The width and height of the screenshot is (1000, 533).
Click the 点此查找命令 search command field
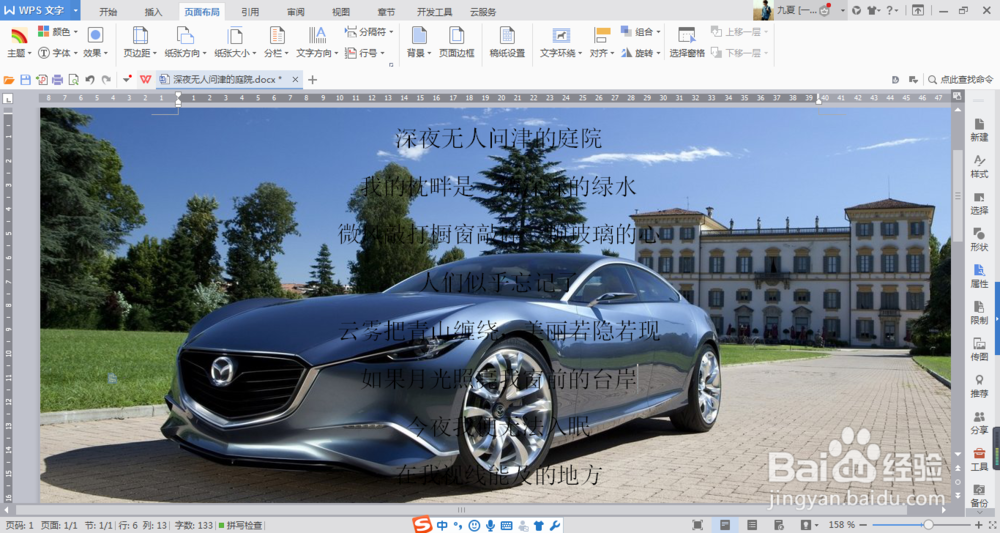click(x=960, y=80)
